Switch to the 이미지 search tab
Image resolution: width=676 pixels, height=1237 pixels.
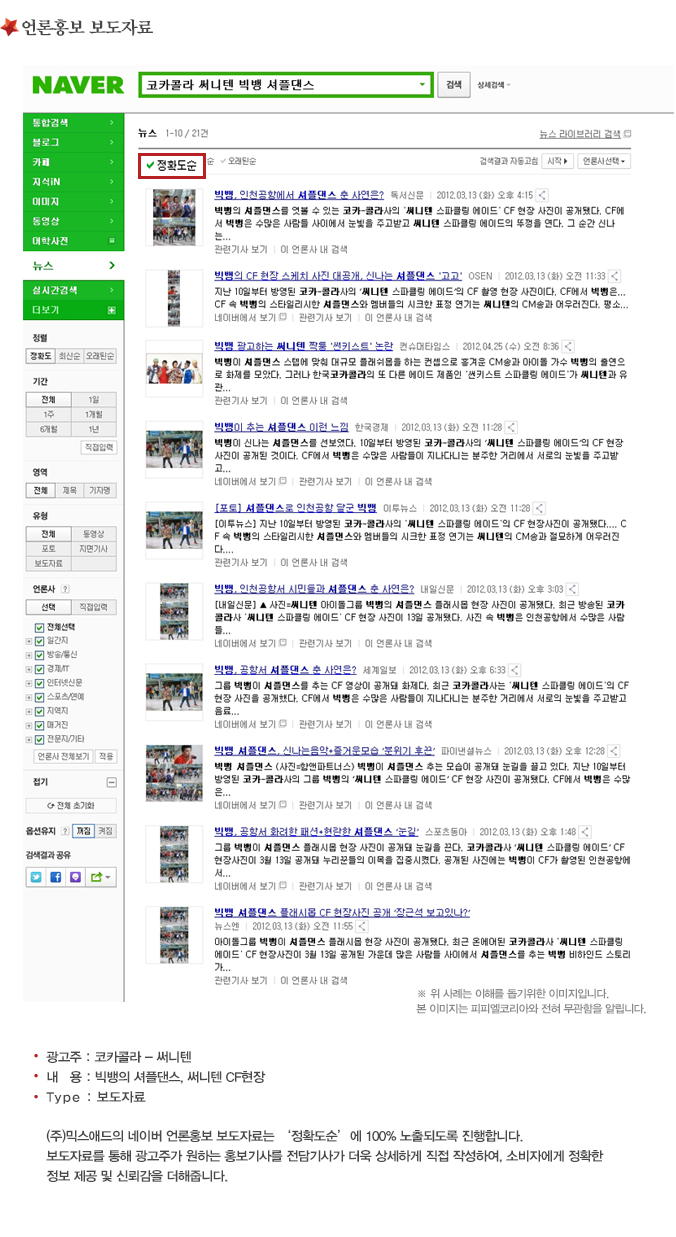click(72, 201)
